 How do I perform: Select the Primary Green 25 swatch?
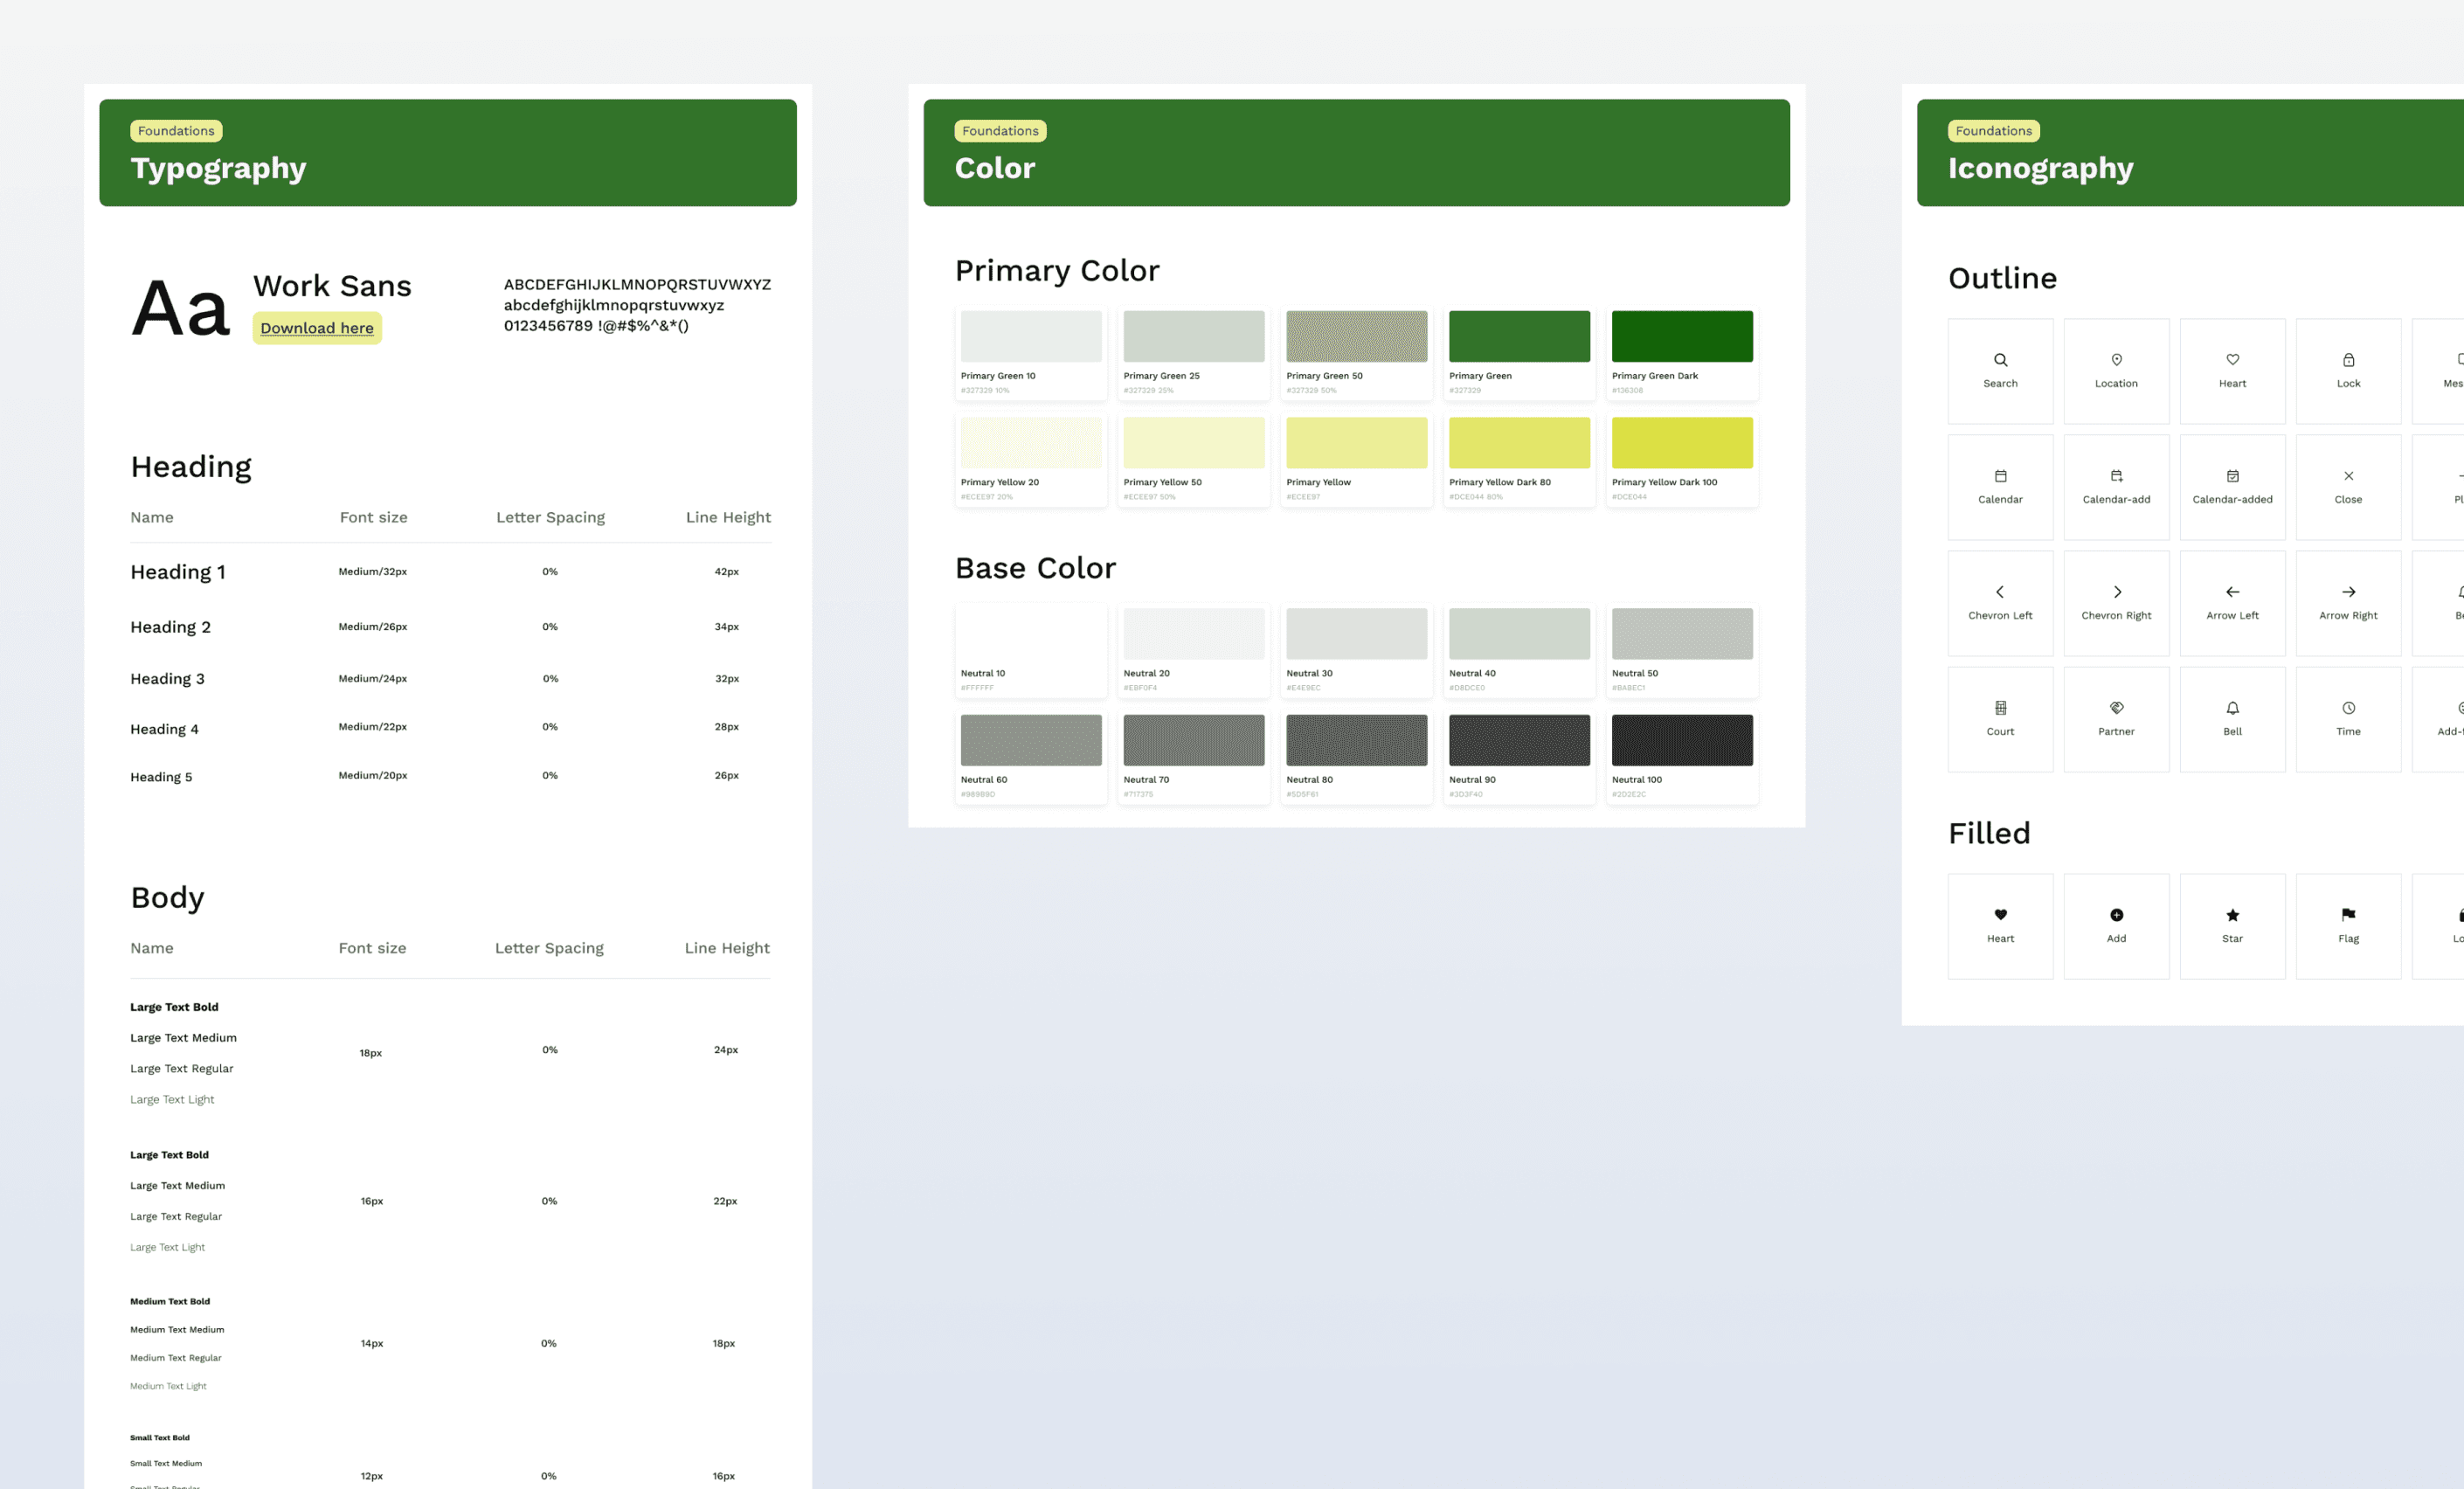click(1194, 336)
